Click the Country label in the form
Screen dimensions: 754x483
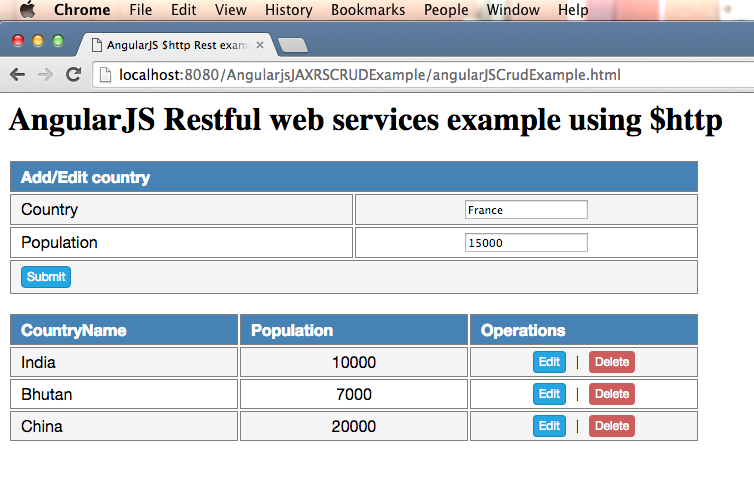(x=49, y=209)
